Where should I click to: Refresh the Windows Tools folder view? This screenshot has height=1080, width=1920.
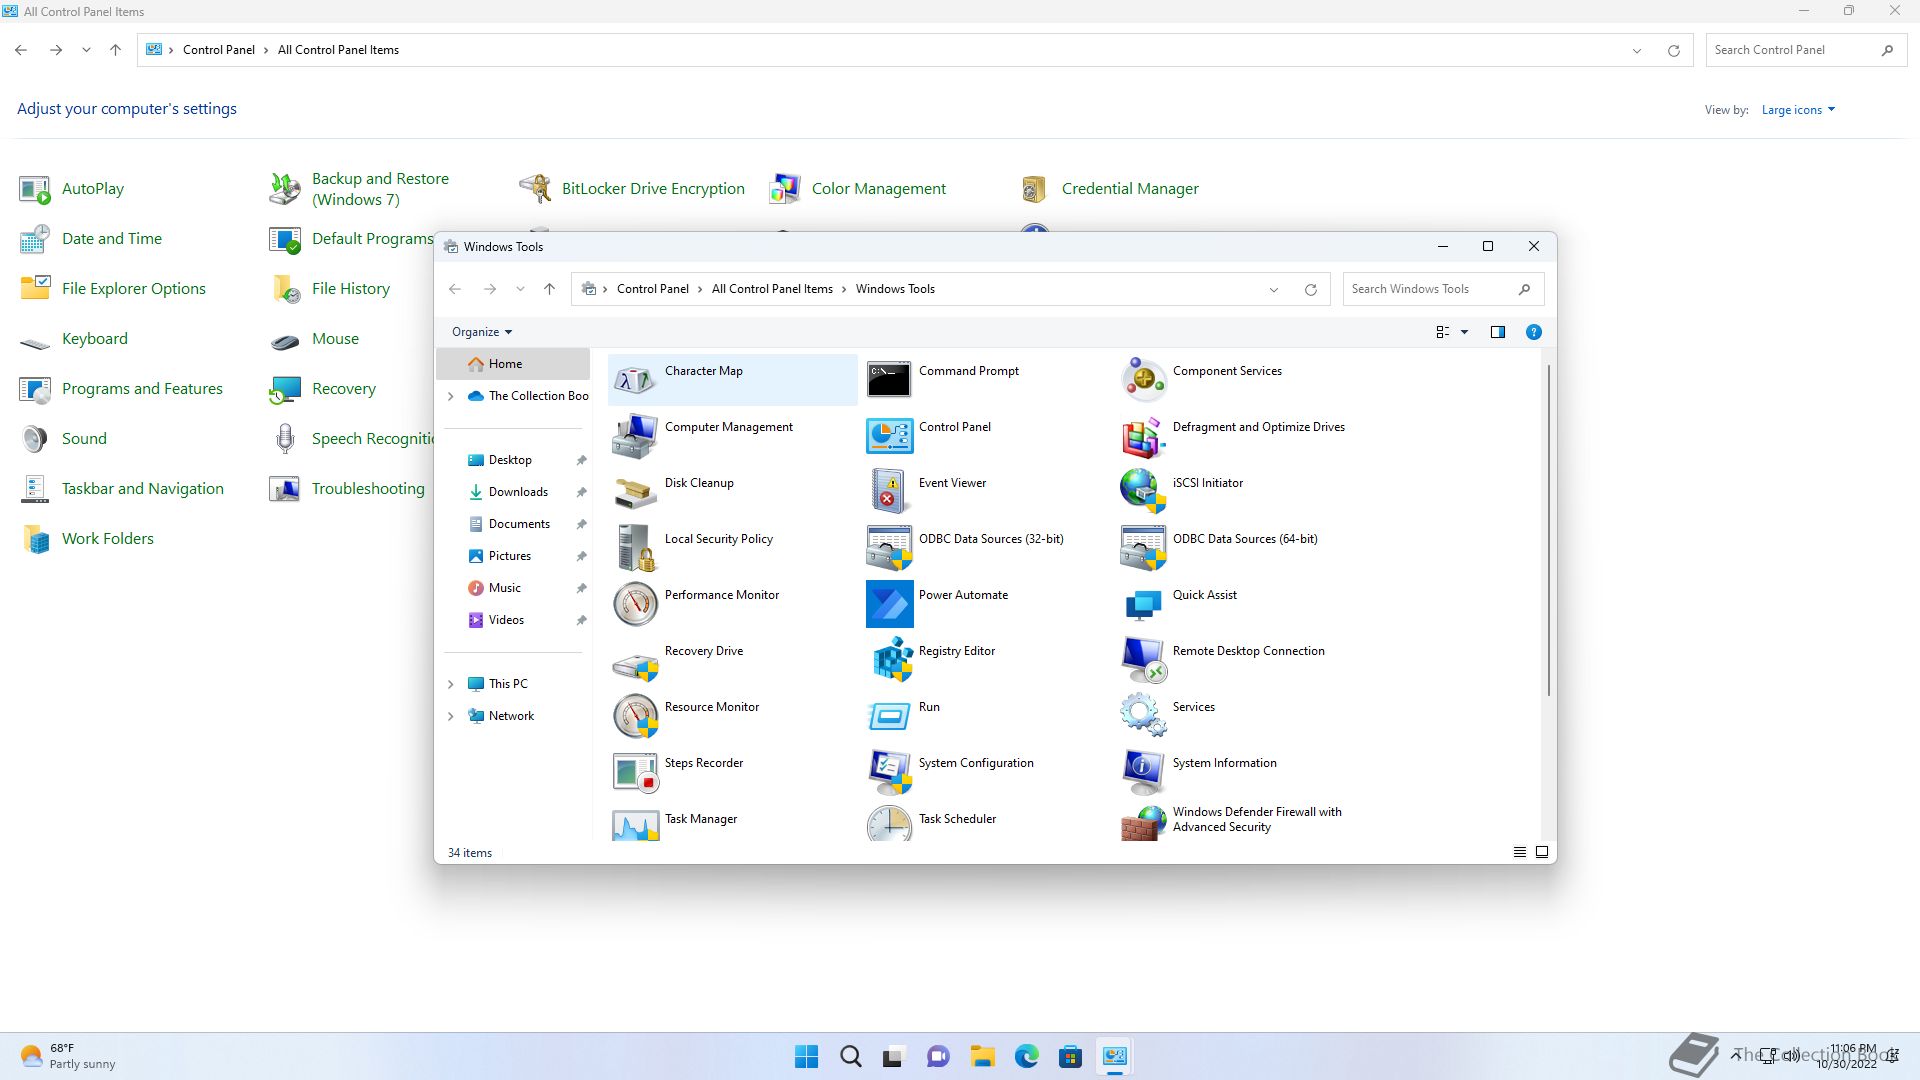1310,289
